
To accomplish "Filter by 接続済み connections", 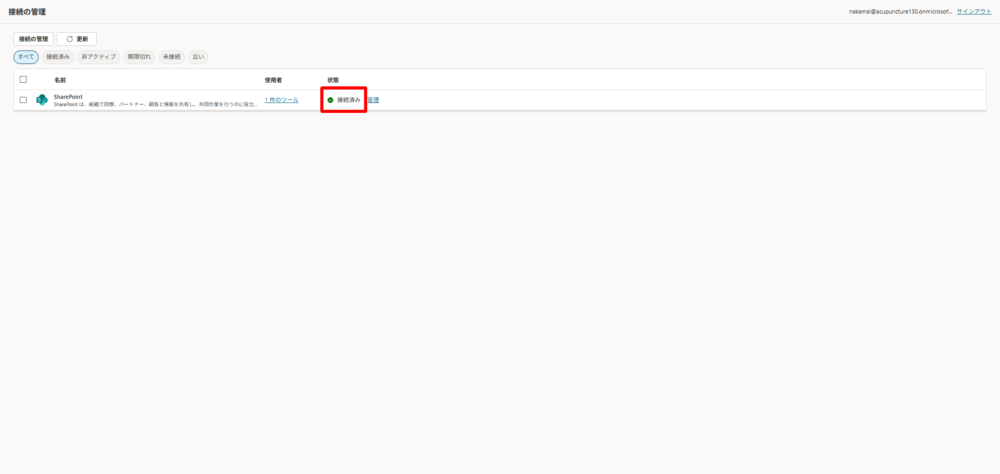I will tap(59, 57).
